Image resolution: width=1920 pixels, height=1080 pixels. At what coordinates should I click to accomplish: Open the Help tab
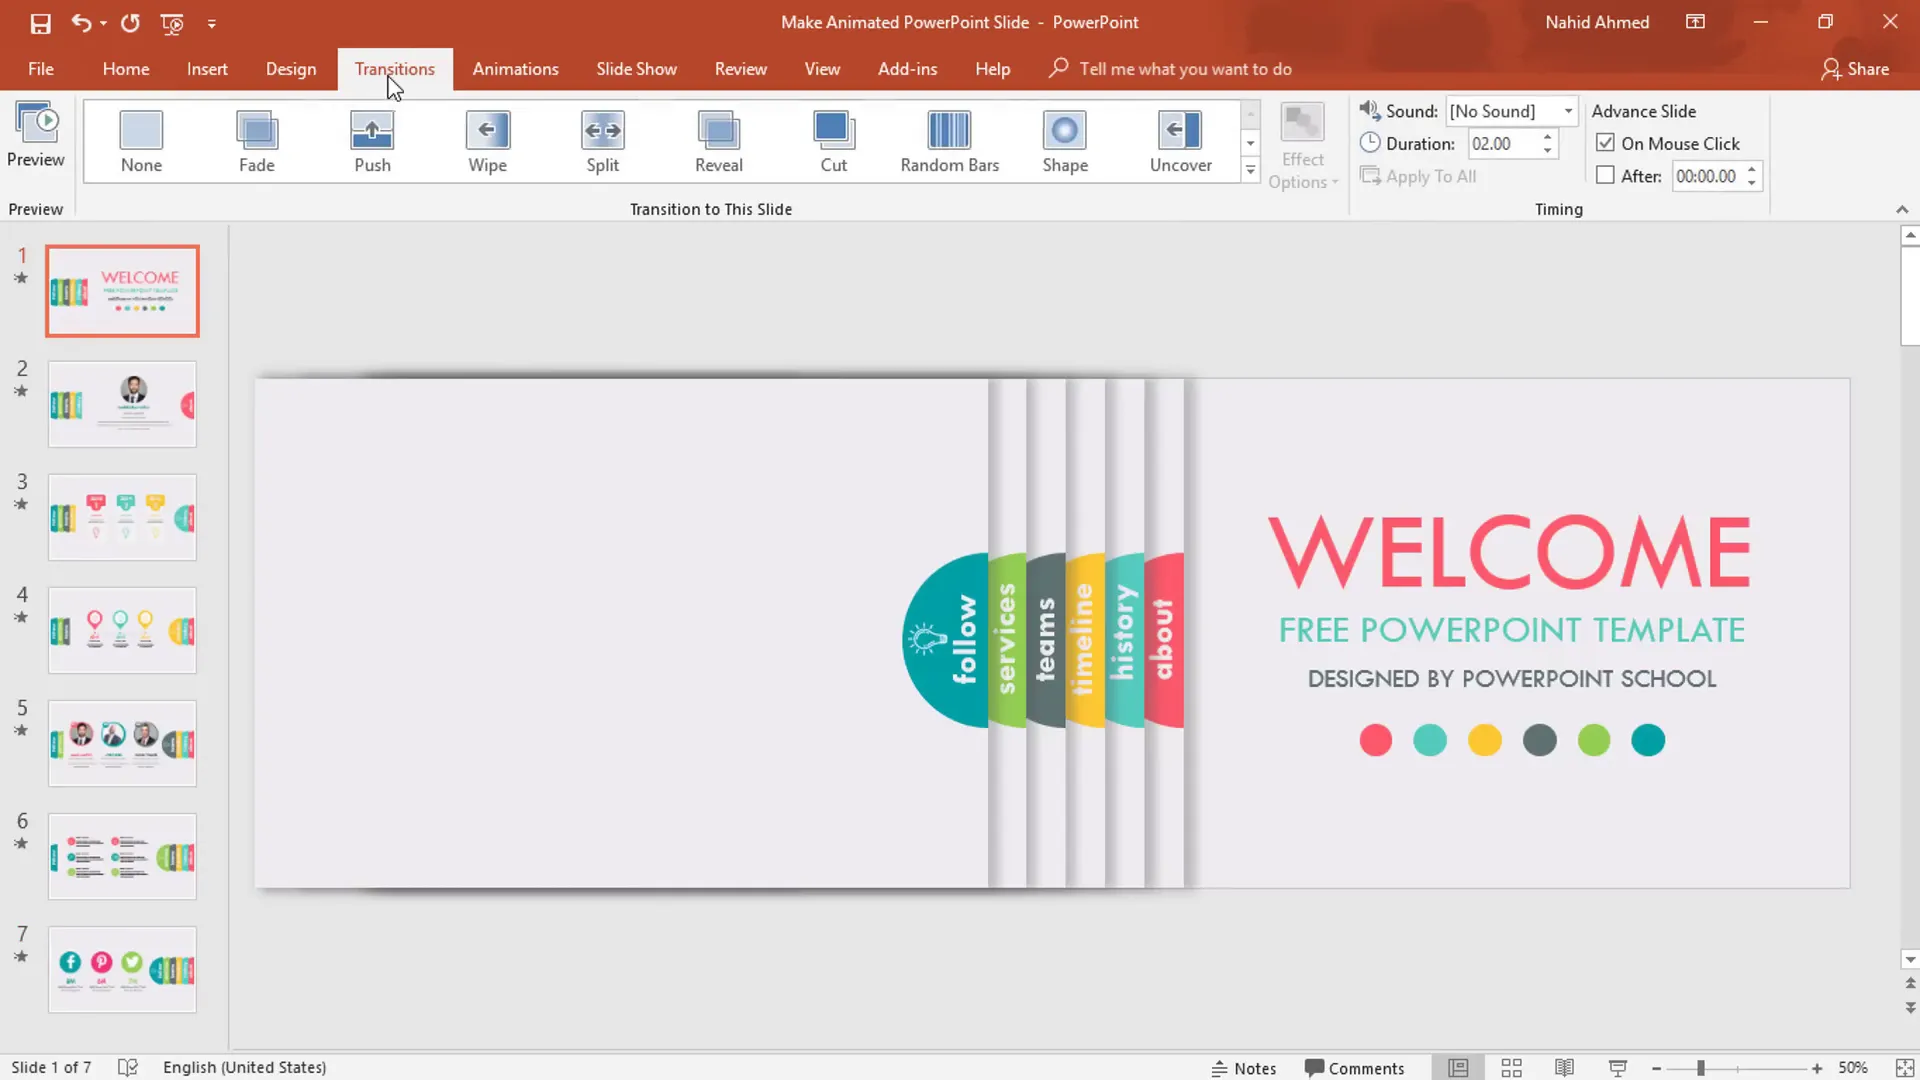993,69
